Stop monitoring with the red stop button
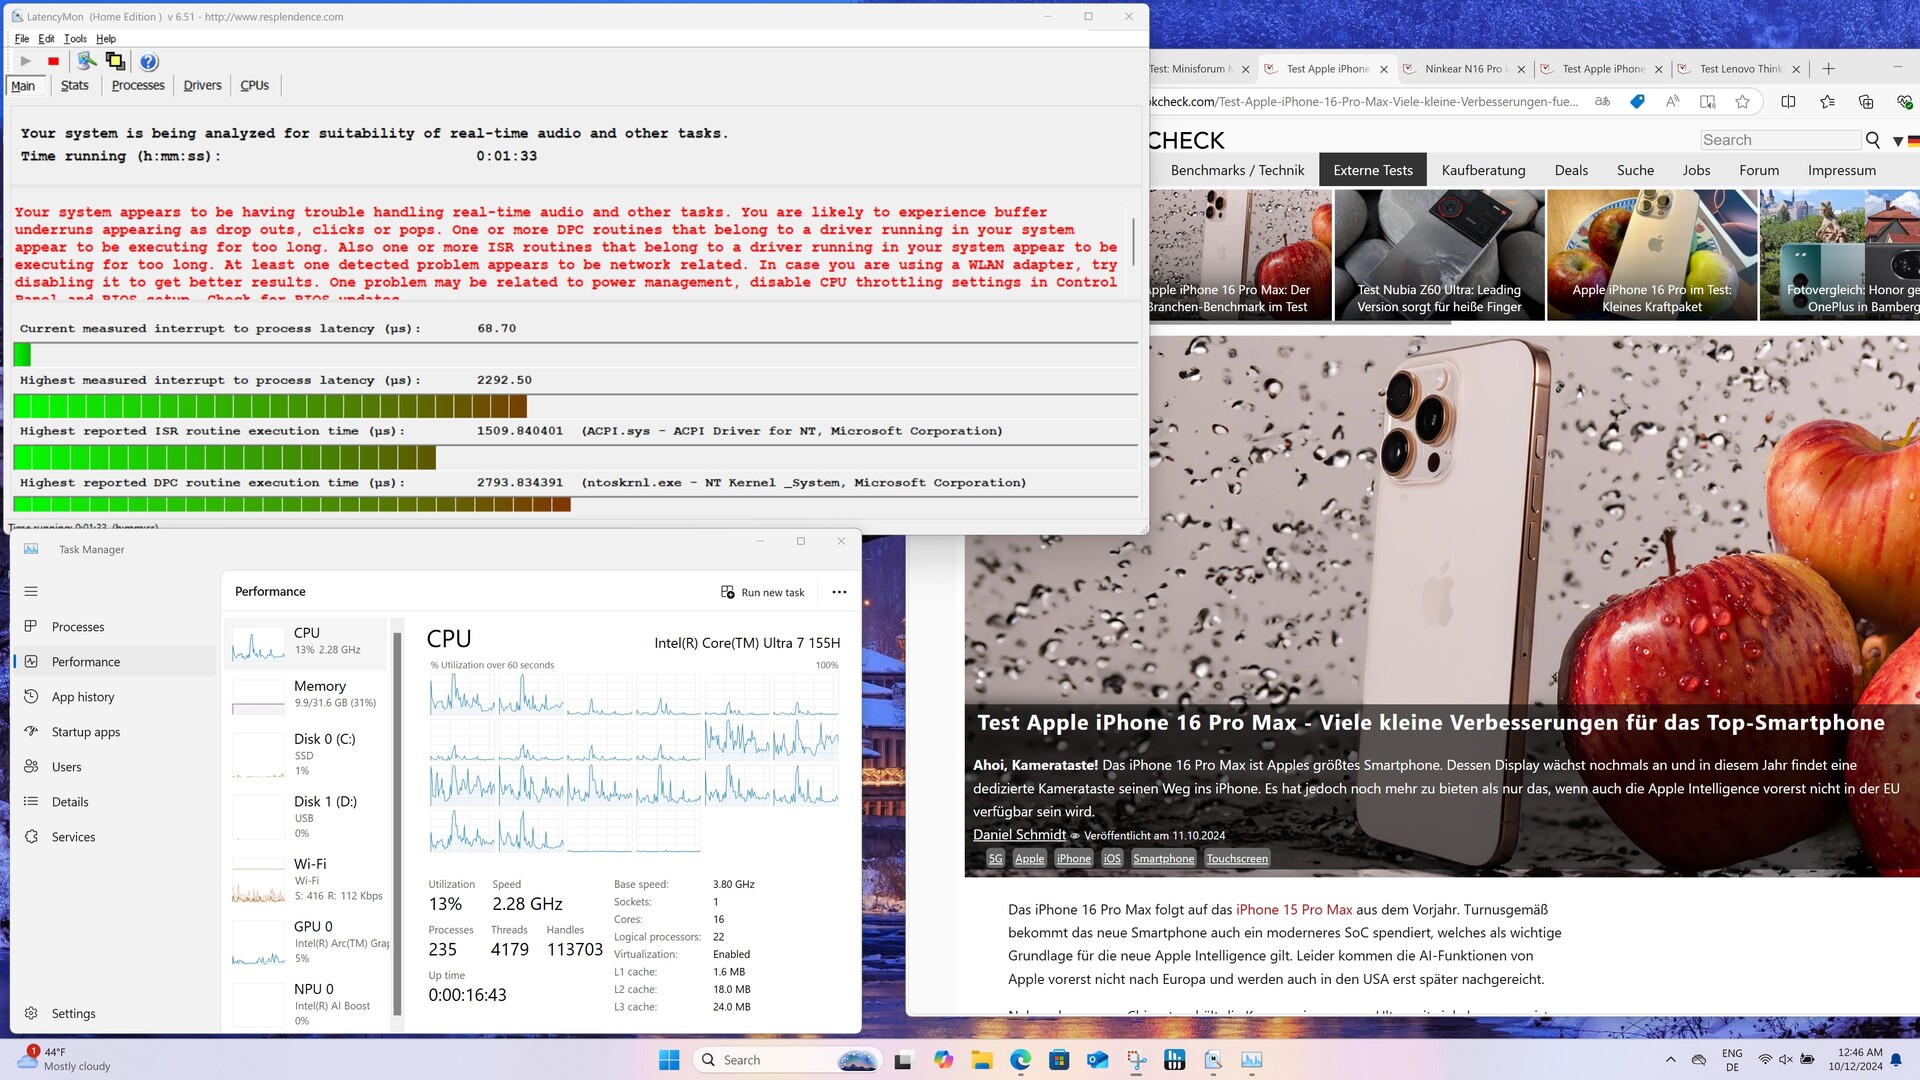1920x1080 pixels. click(54, 62)
